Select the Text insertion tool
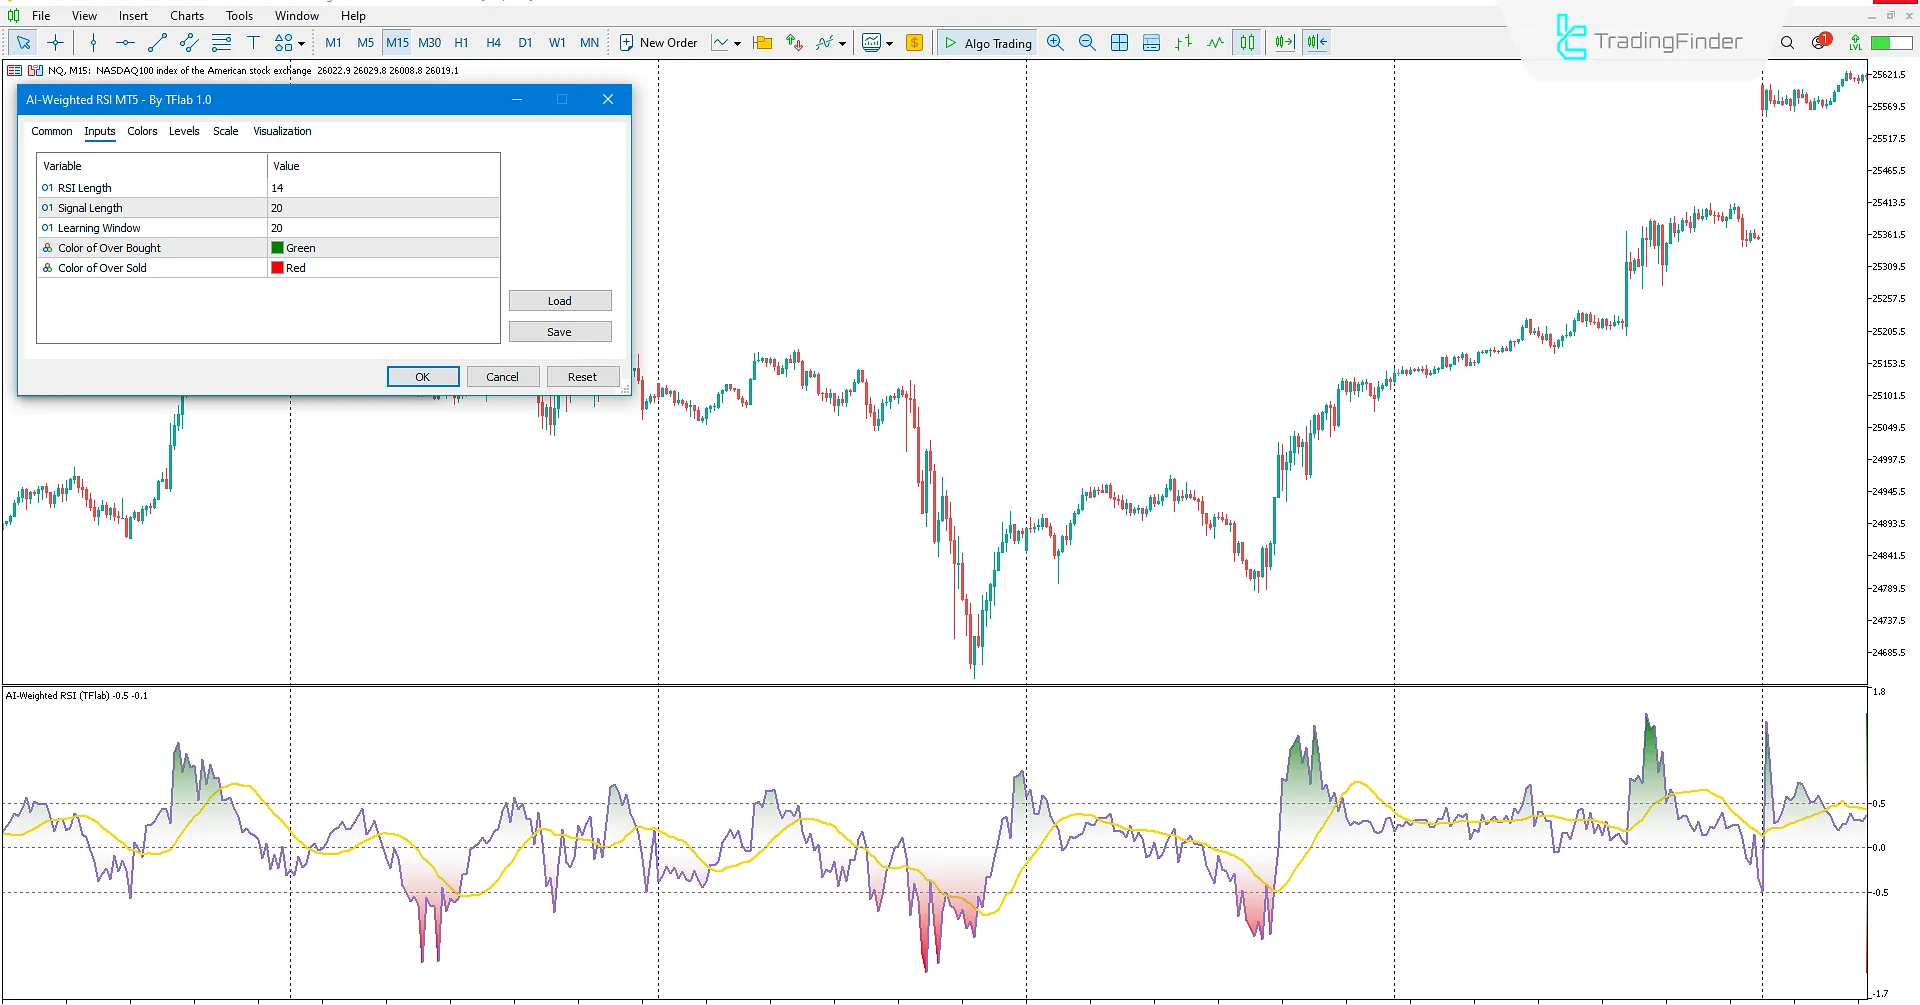 [x=253, y=42]
